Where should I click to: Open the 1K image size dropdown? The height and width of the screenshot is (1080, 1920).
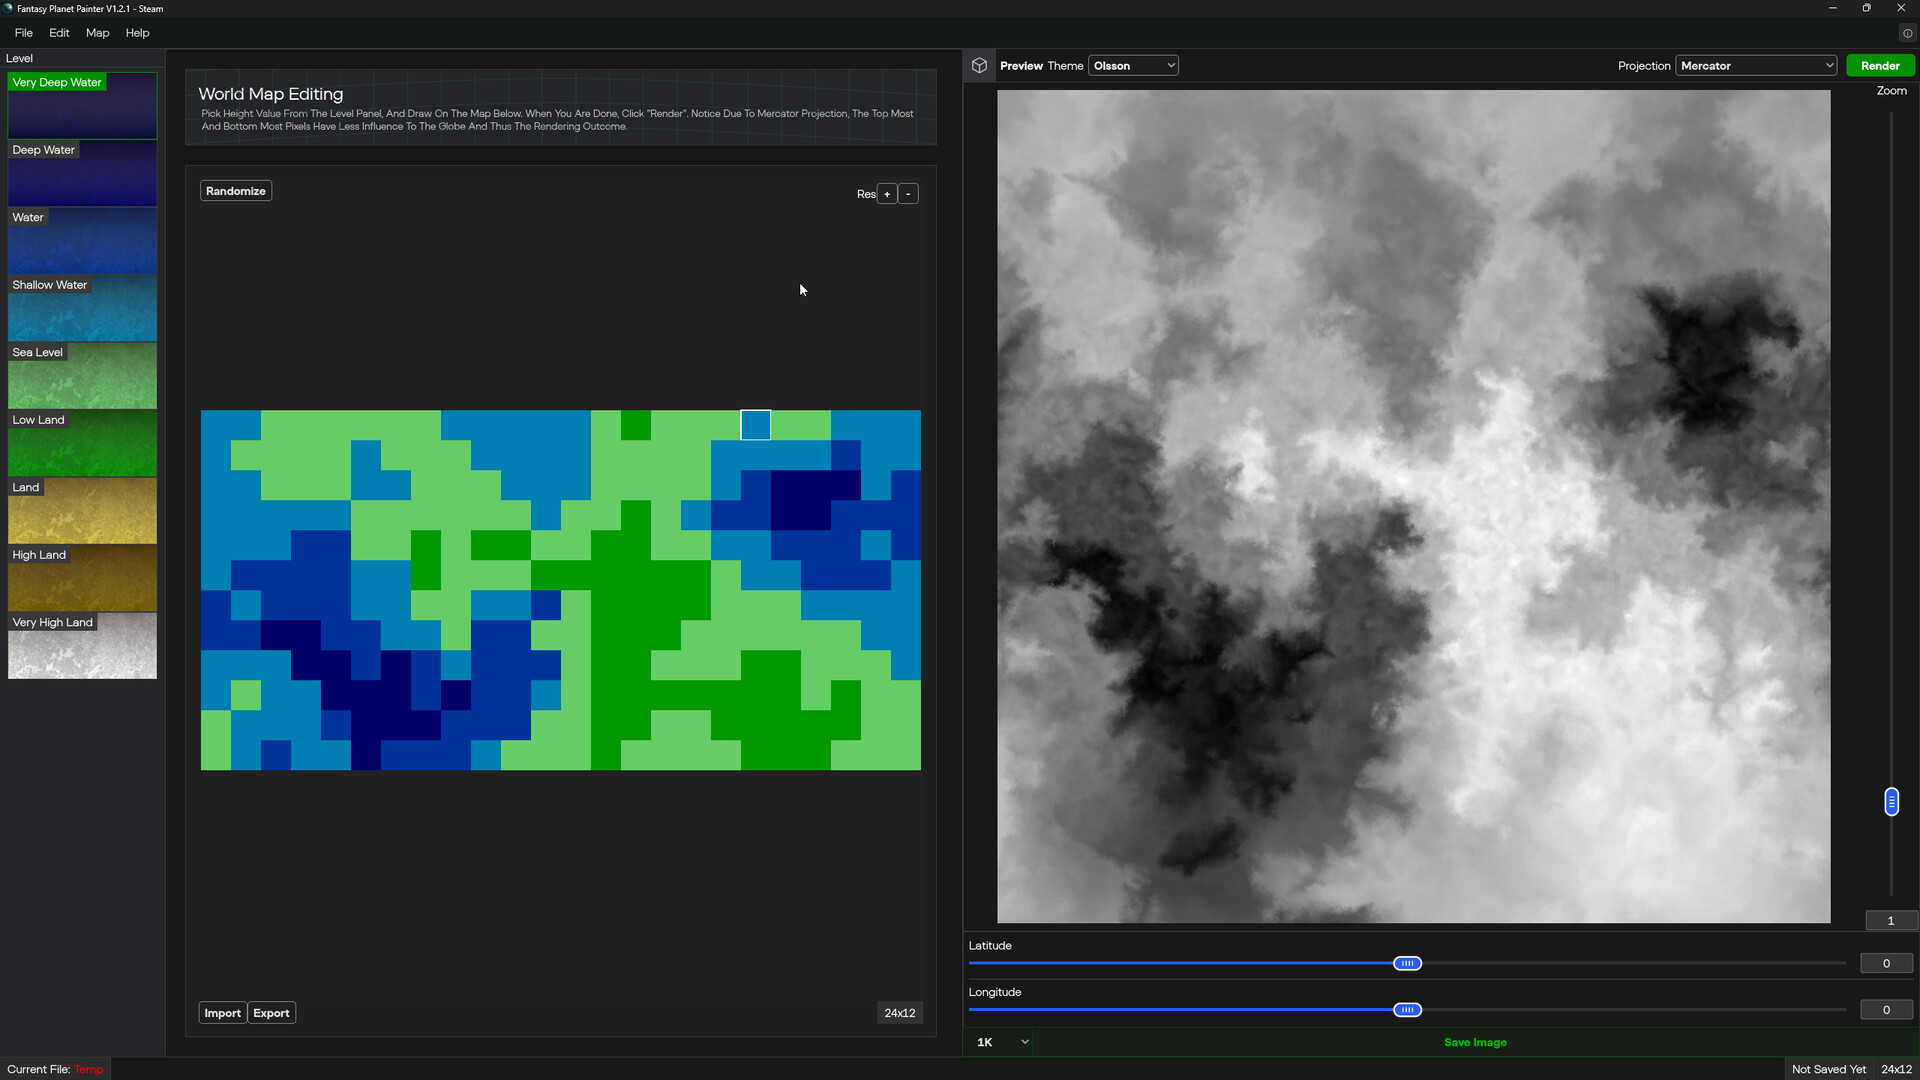click(1002, 1042)
